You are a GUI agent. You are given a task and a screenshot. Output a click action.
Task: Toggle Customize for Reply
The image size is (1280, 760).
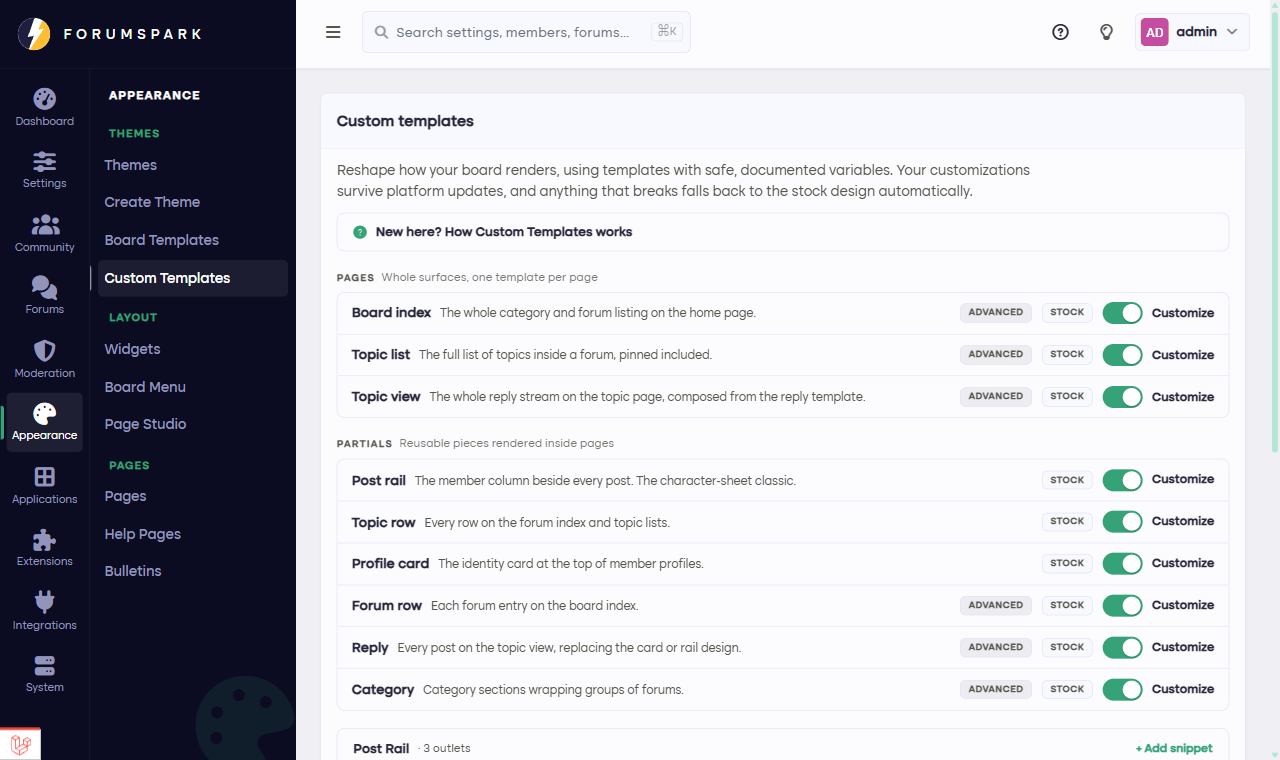pyautogui.click(x=1122, y=648)
